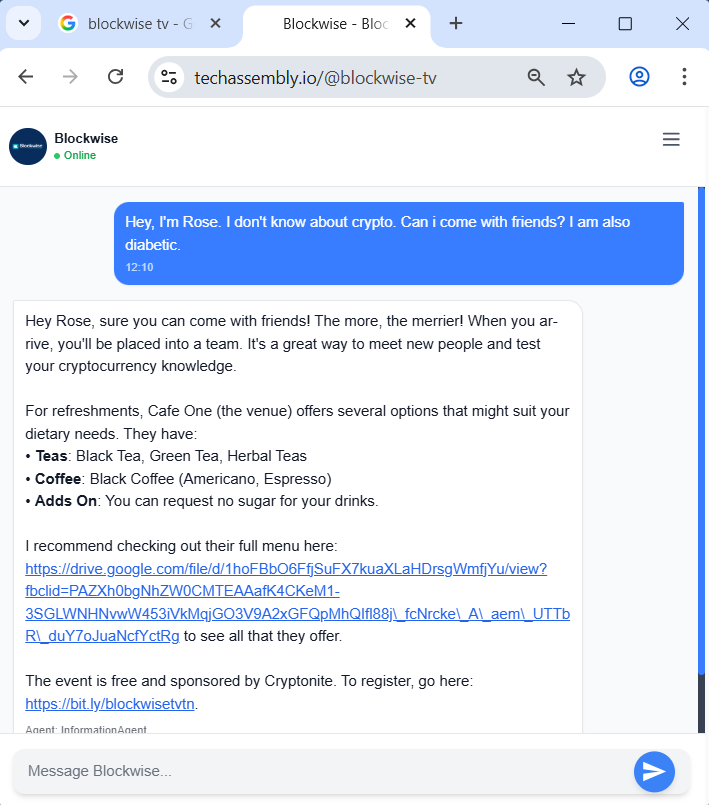
Task: Open a new browser tab
Action: 456,23
